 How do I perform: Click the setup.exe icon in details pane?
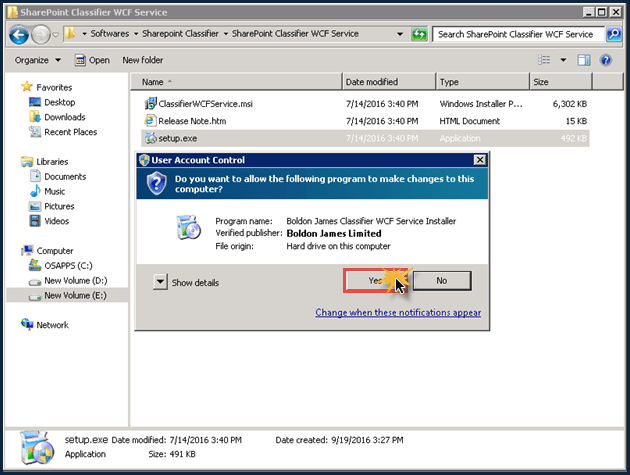click(36, 447)
